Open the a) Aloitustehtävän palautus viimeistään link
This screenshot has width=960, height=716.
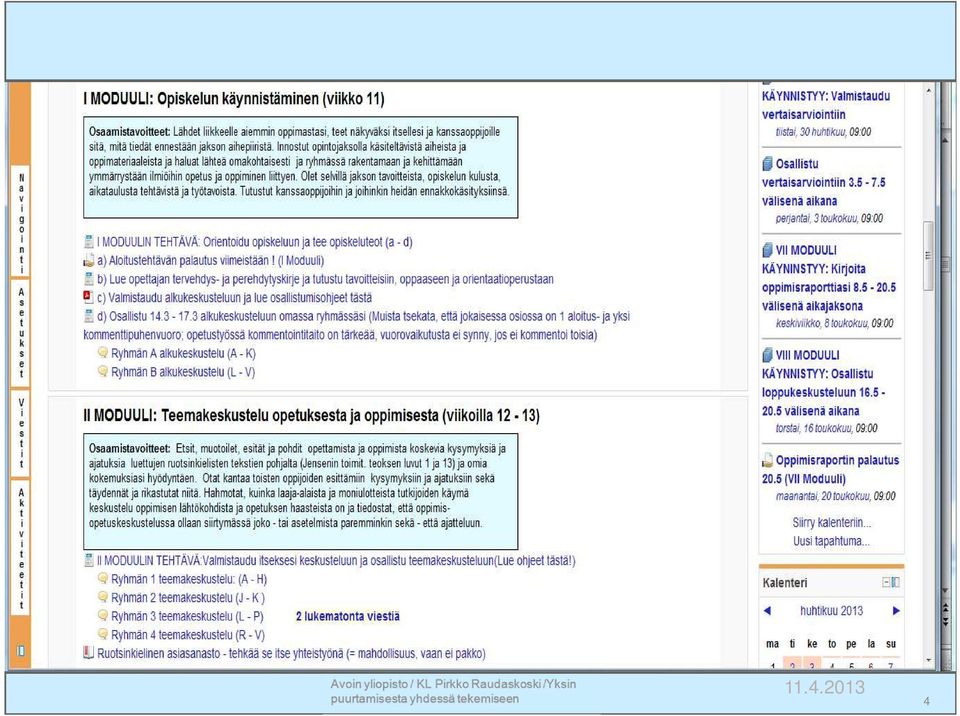pyautogui.click(x=211, y=261)
